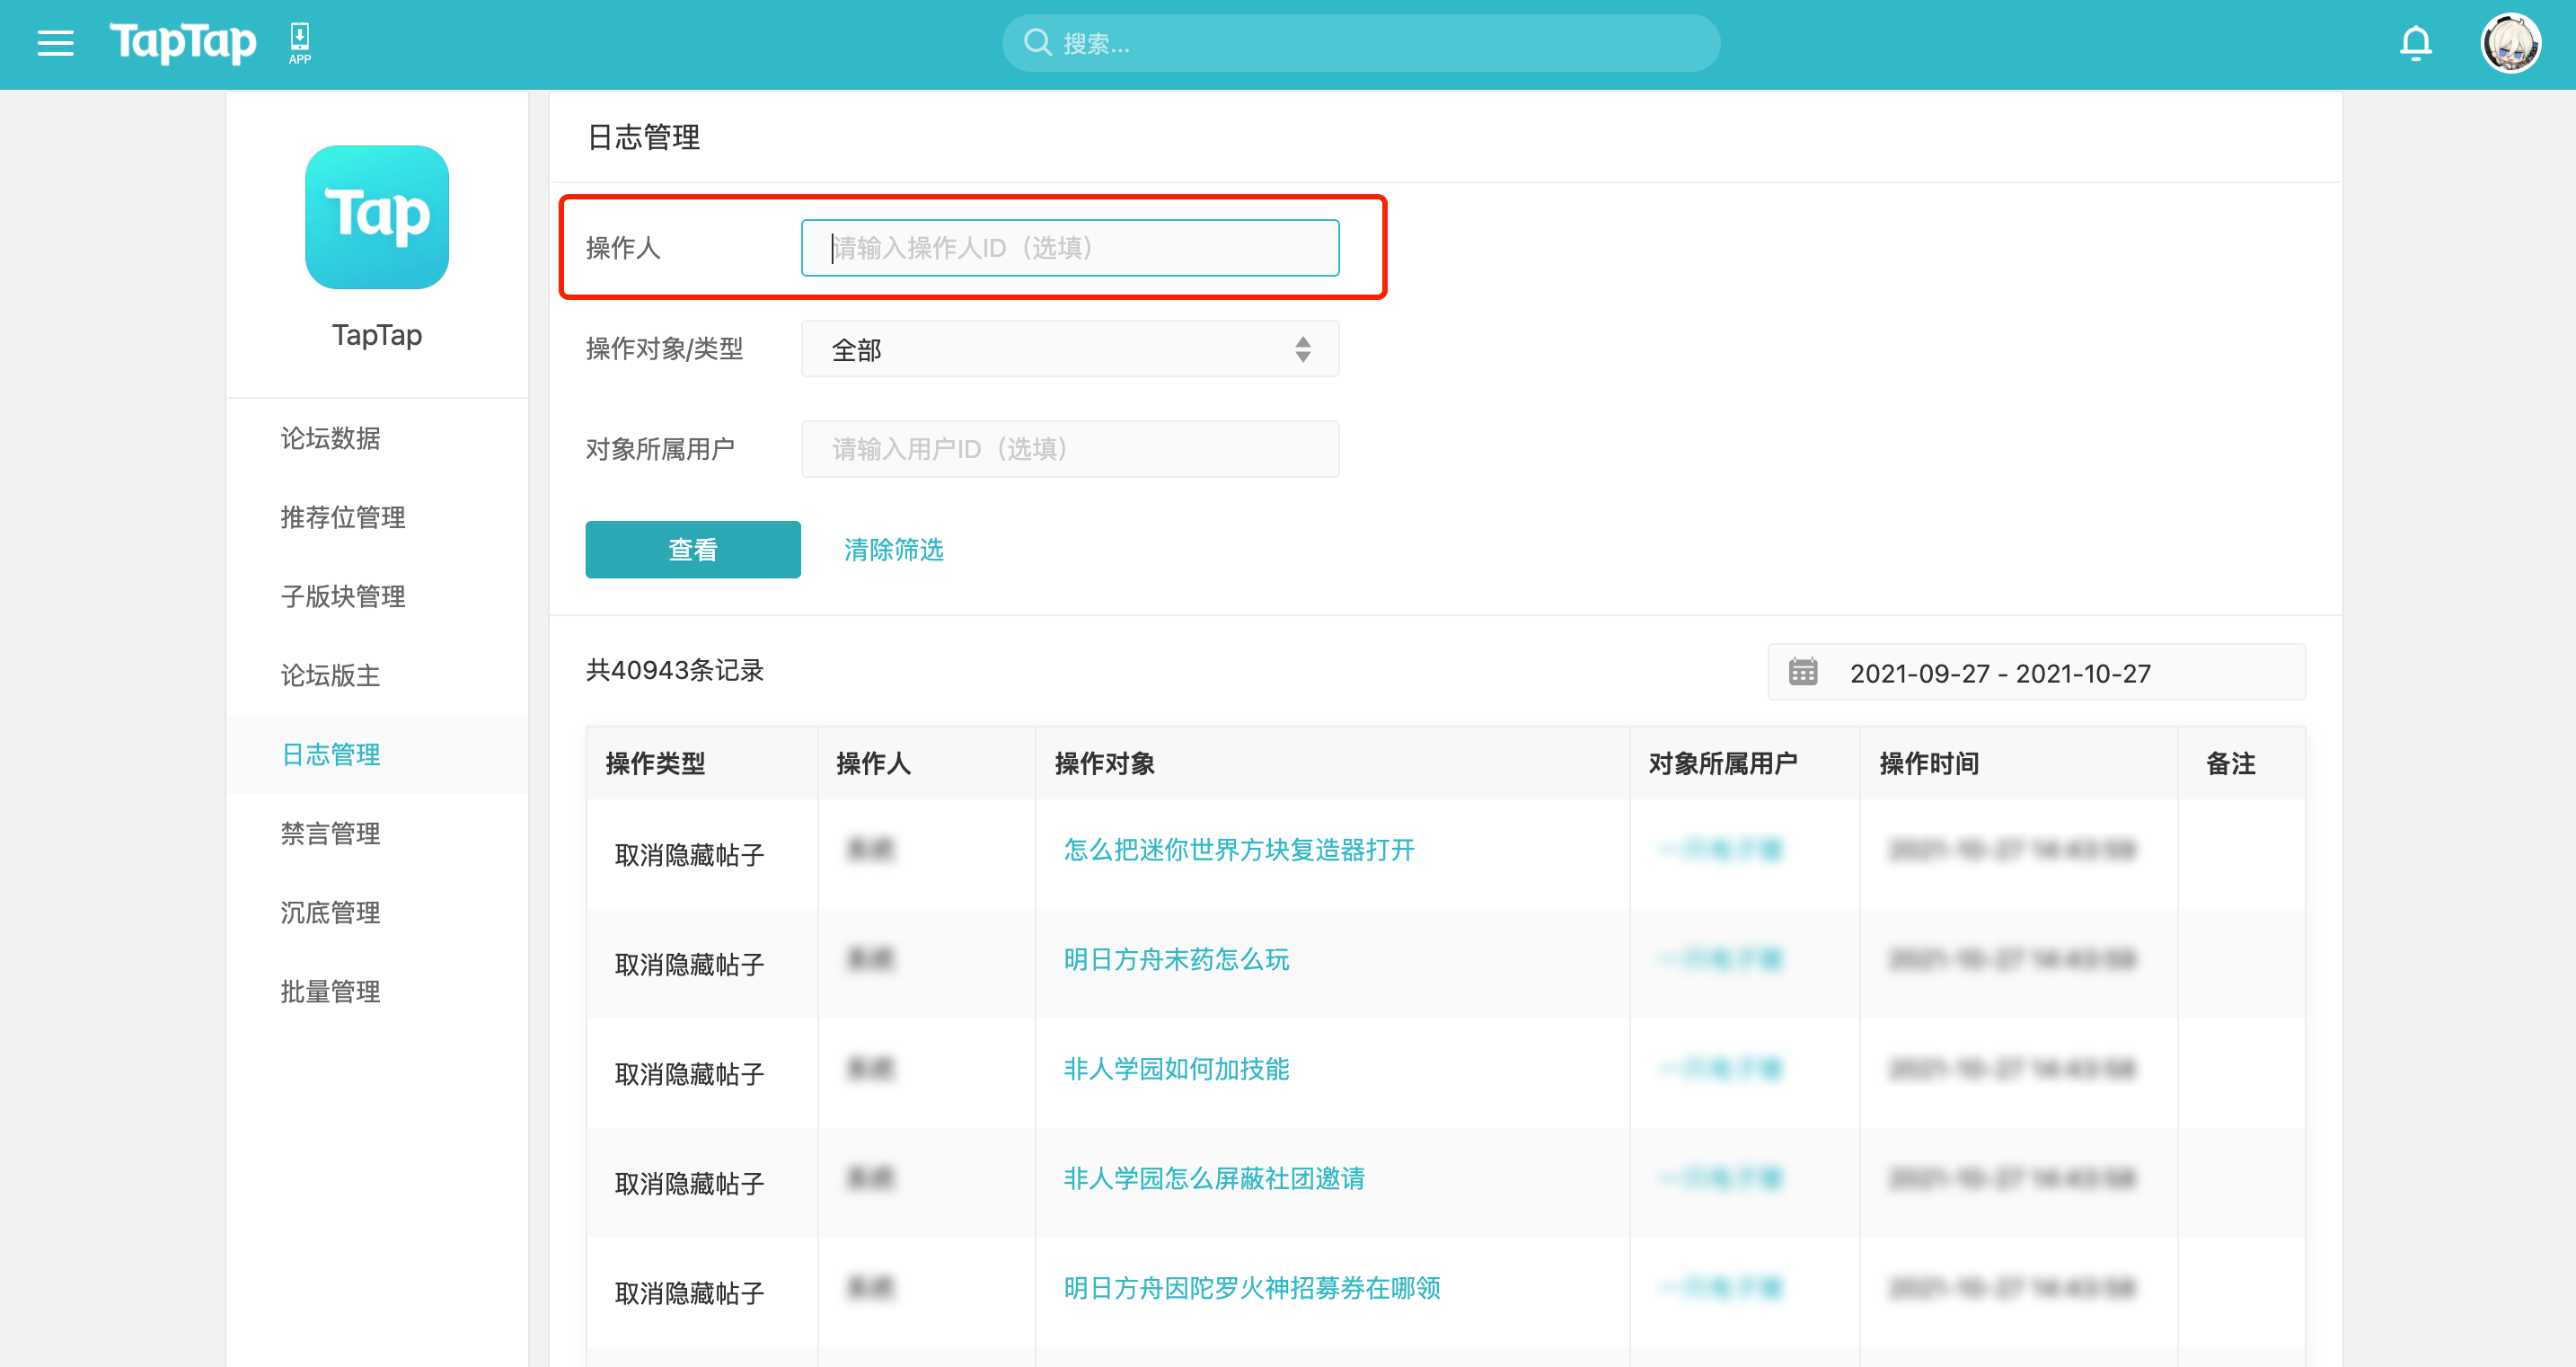This screenshot has width=2576, height=1367.
Task: Click the APP download icon
Action: click(x=299, y=43)
